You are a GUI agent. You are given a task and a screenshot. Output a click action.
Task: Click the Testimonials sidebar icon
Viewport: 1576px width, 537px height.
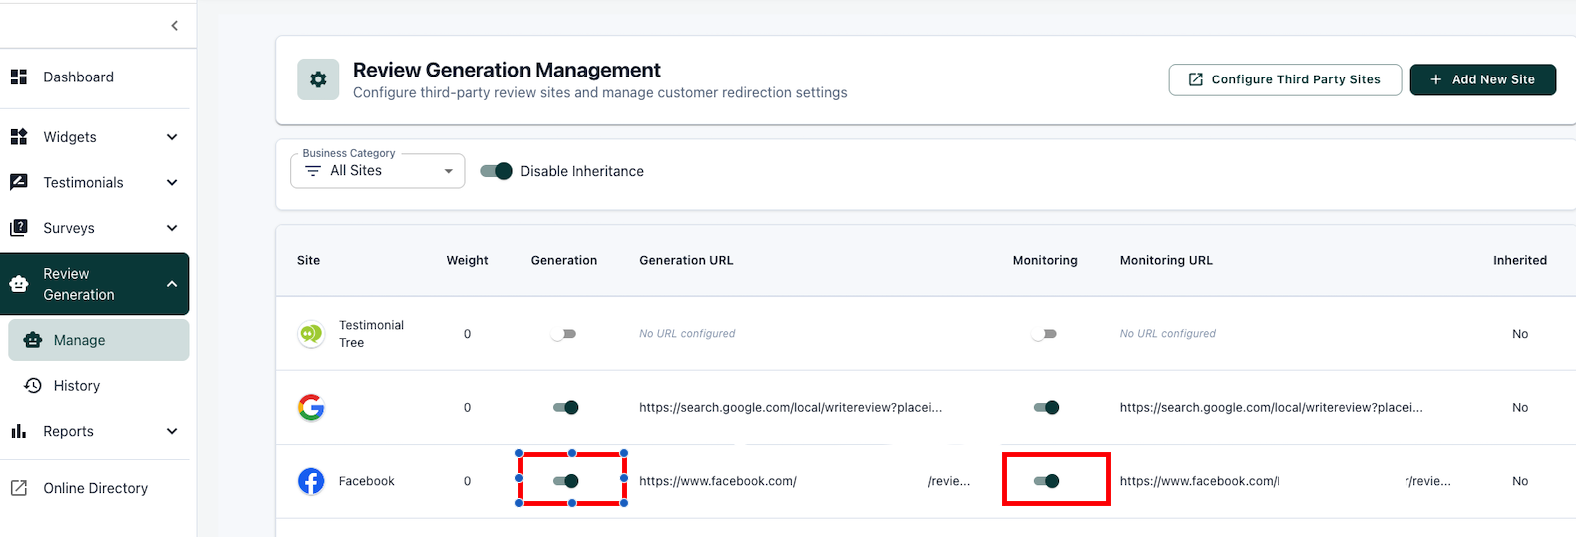(18, 182)
